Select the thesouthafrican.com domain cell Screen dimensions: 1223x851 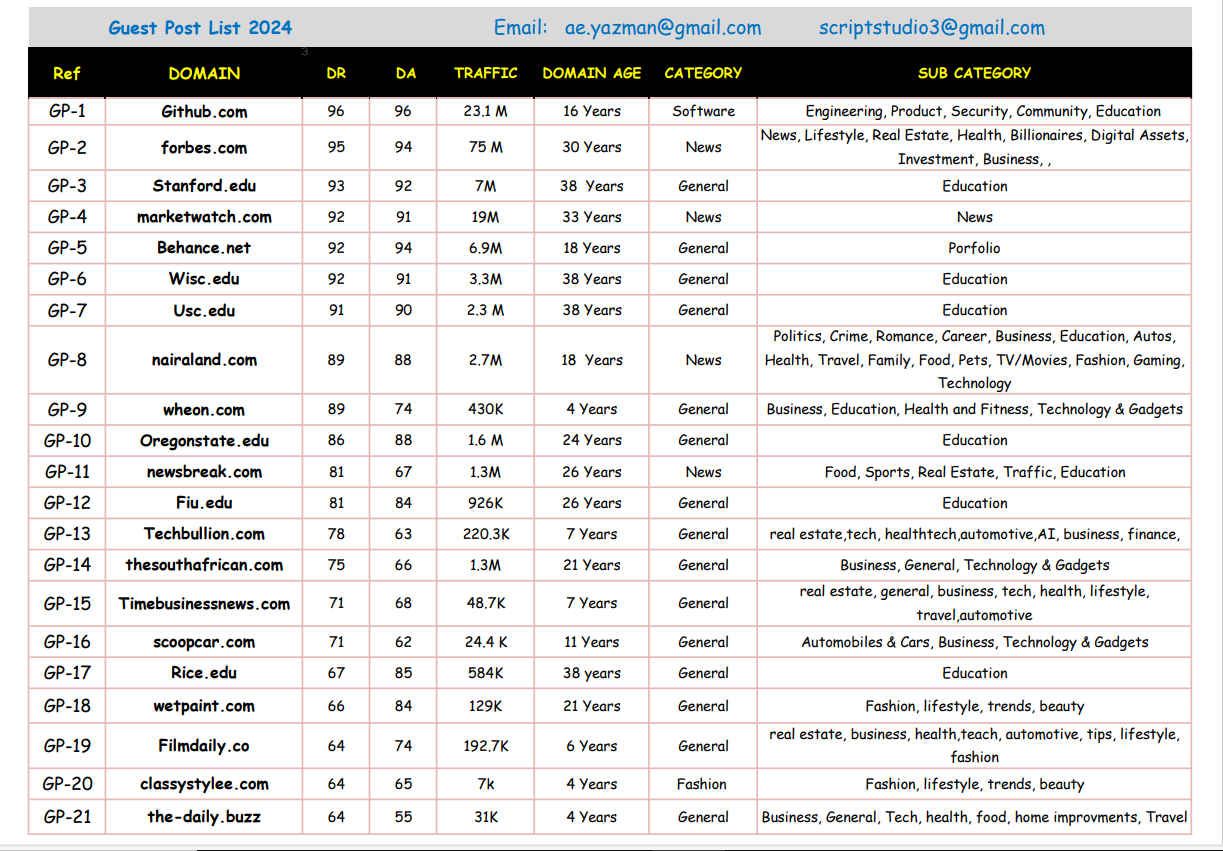point(204,565)
